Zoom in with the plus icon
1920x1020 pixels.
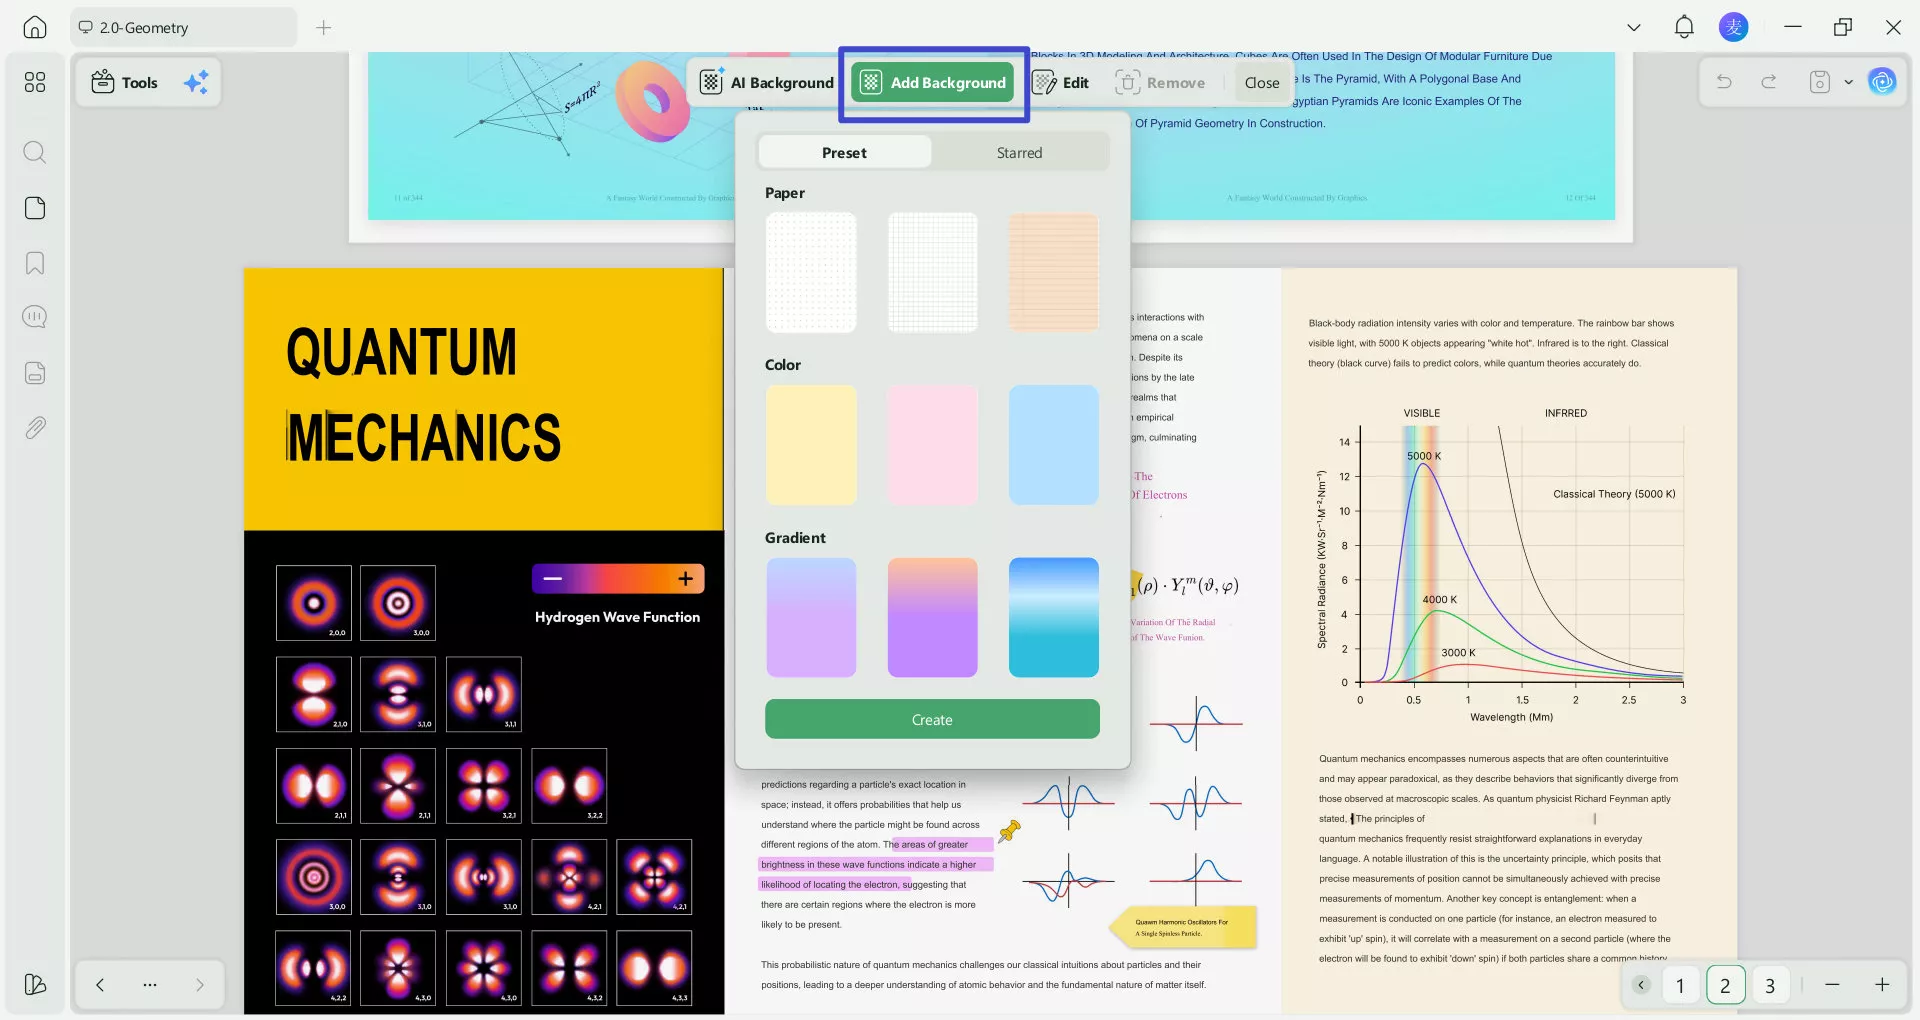[1882, 985]
